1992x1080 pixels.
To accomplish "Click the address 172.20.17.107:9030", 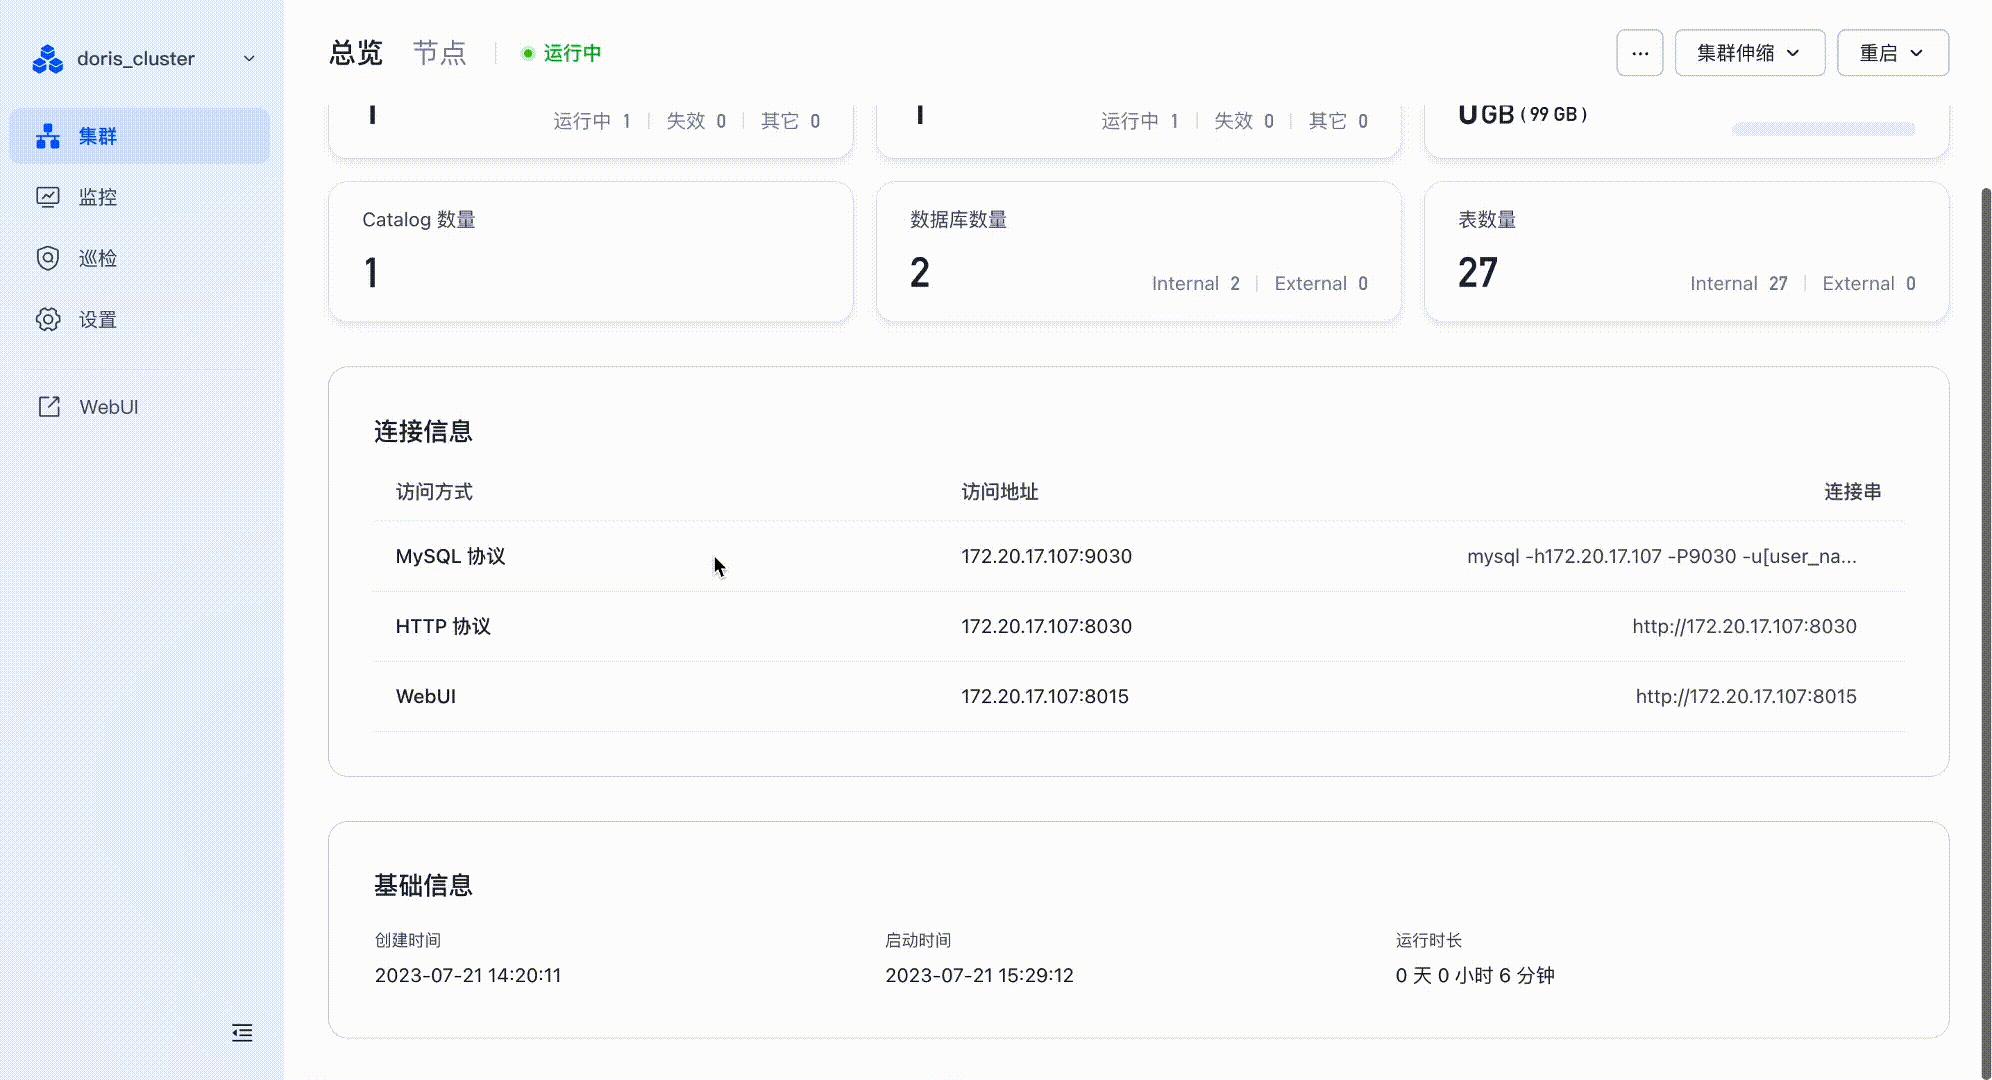I will point(1046,556).
